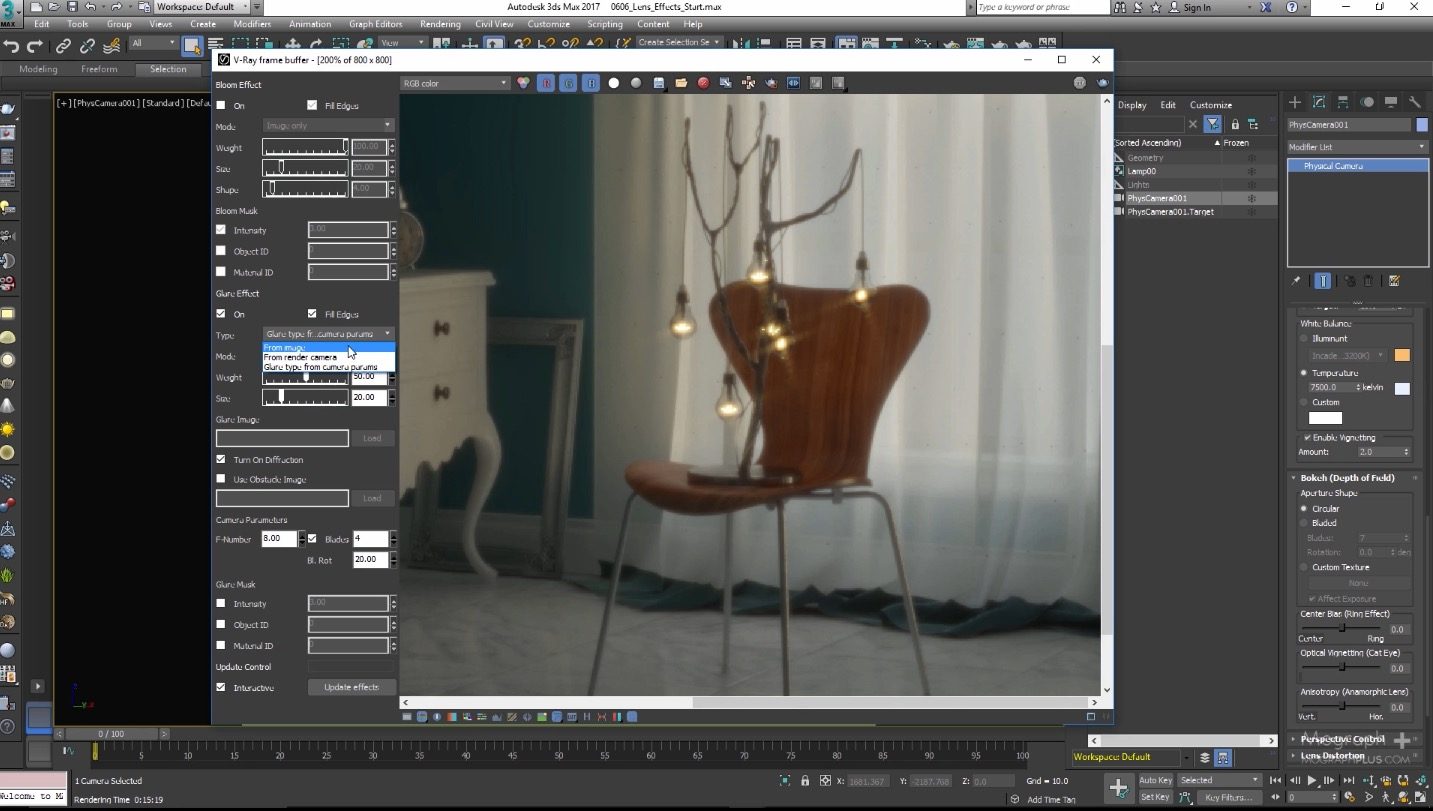Viewport: 1433px width, 811px height.
Task: Switch to alpha channel white circle icon
Action: pyautogui.click(x=613, y=83)
